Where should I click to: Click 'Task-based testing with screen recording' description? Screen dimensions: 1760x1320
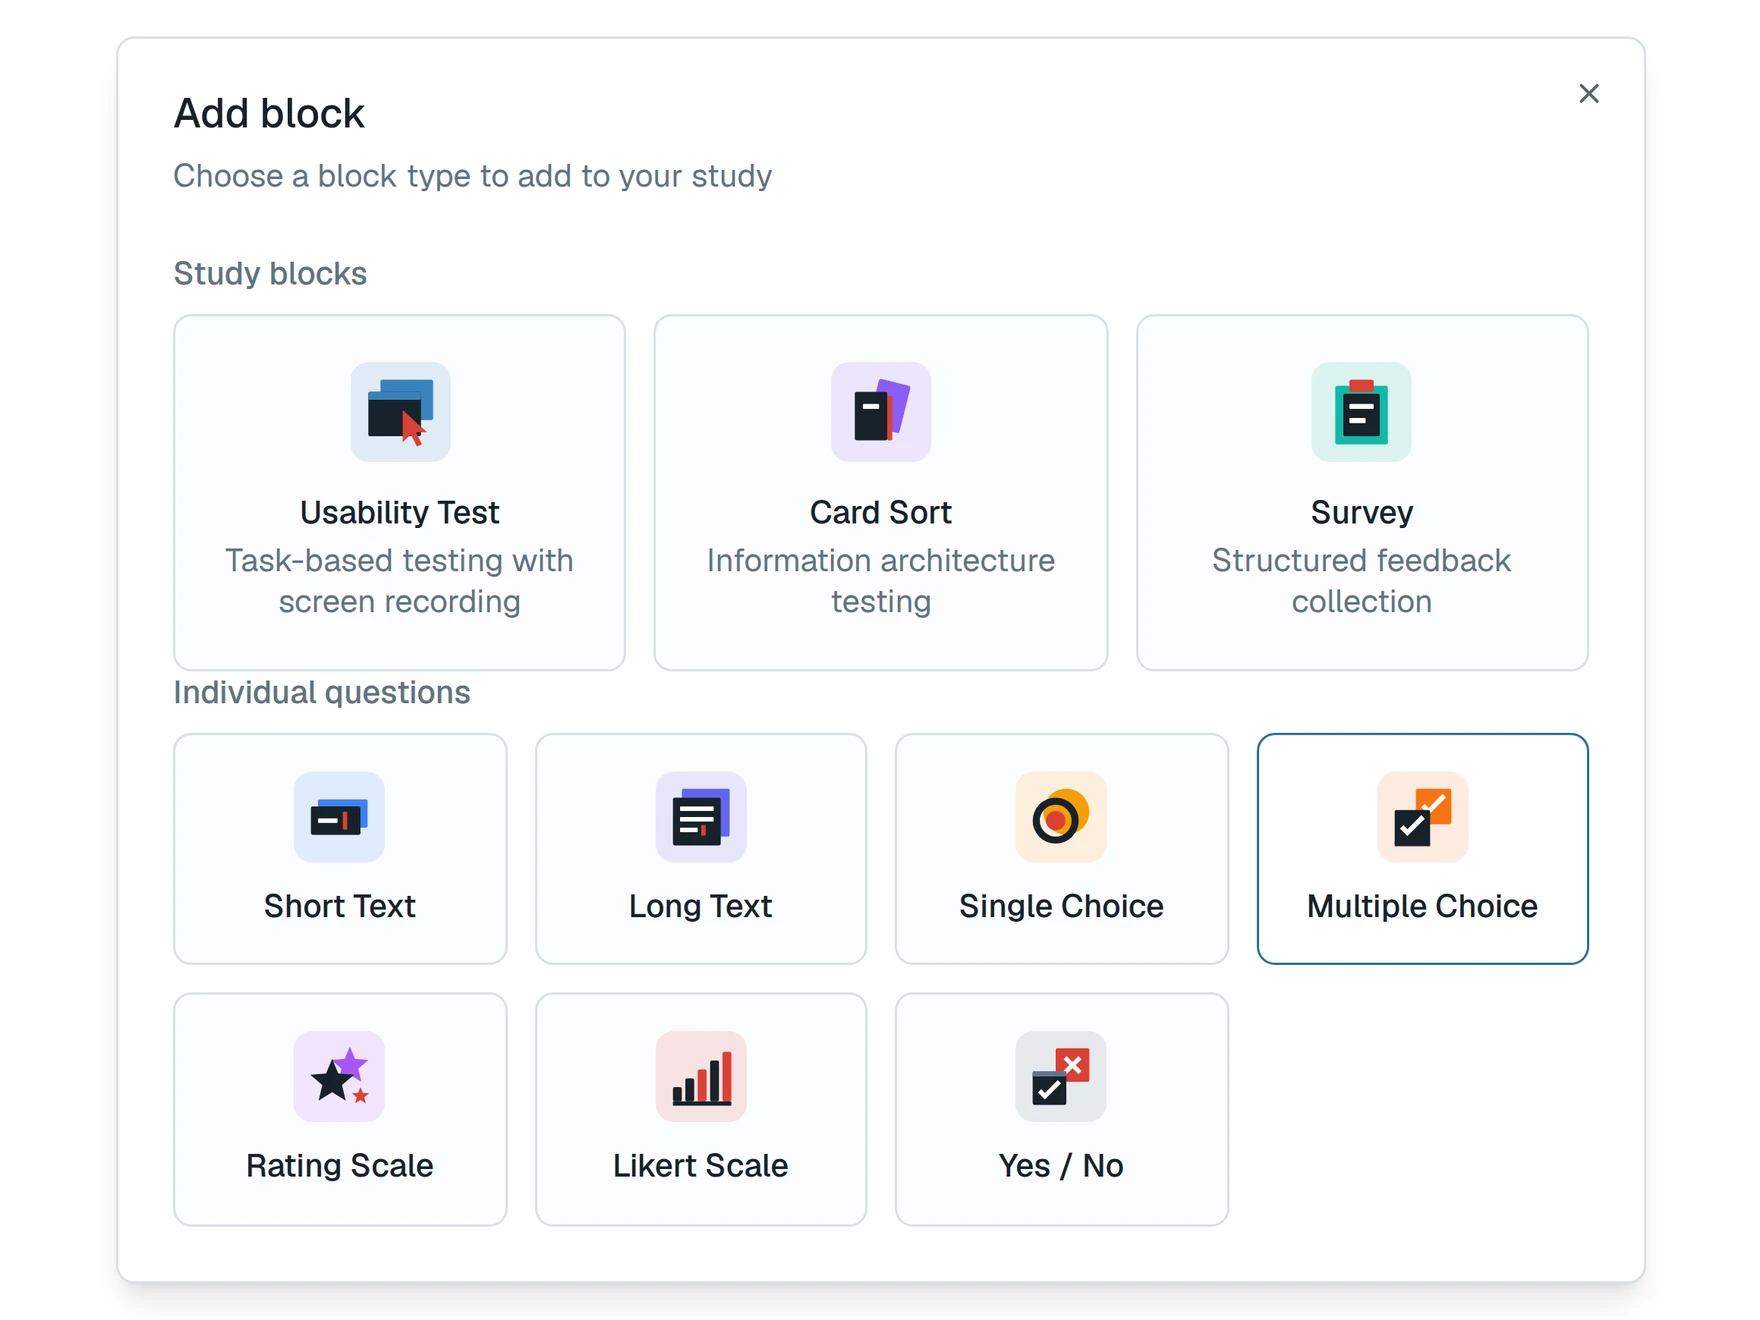point(400,581)
